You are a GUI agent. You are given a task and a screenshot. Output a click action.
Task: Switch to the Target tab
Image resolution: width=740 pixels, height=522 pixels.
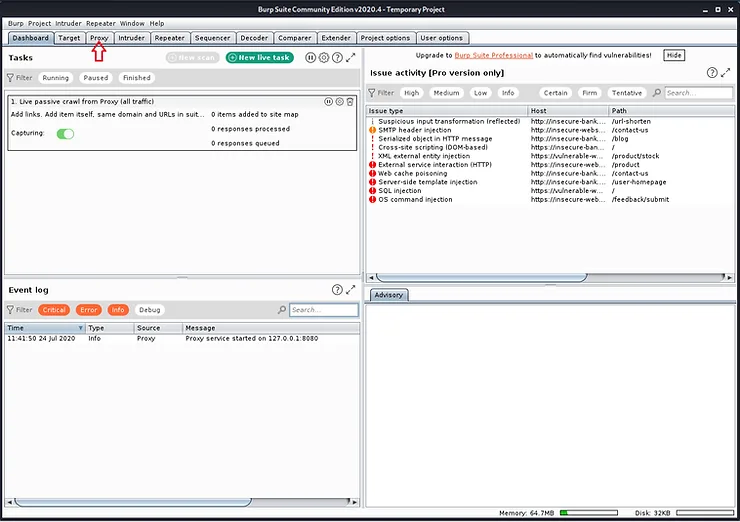pyautogui.click(x=69, y=38)
